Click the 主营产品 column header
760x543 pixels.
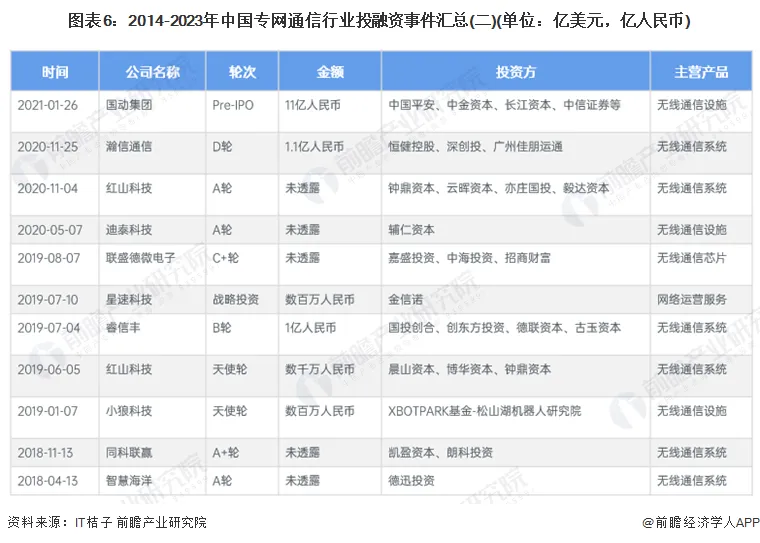pyautogui.click(x=701, y=72)
